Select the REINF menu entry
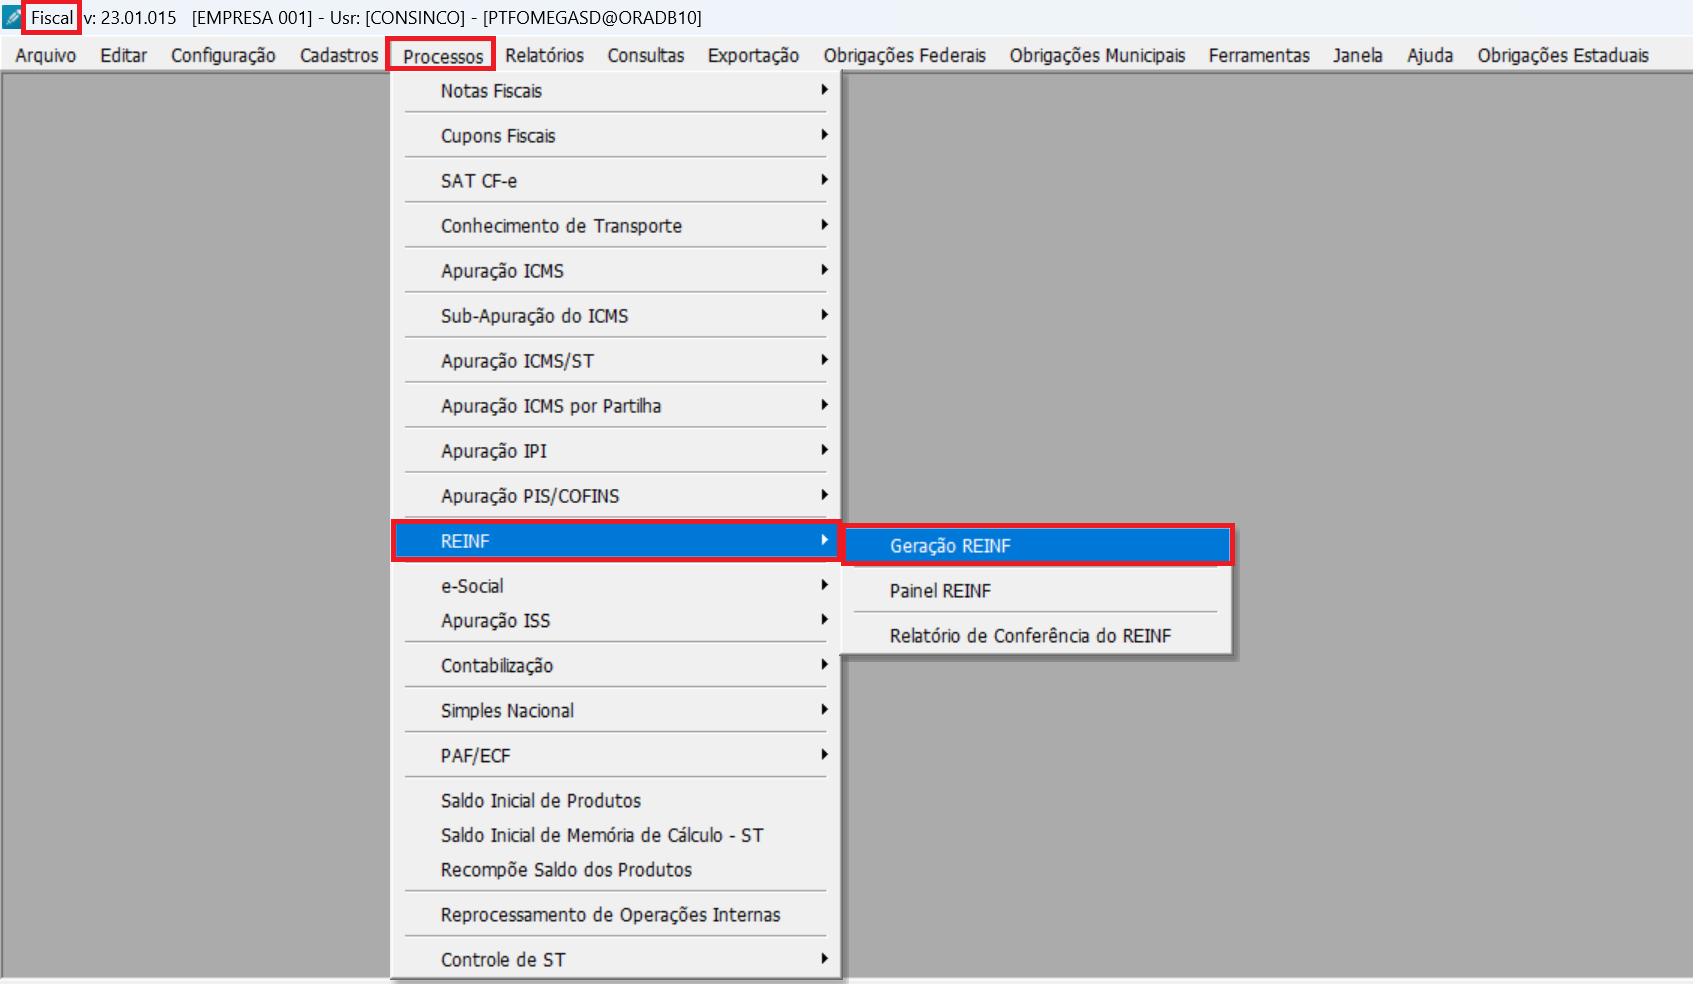The width and height of the screenshot is (1693, 984). (x=616, y=541)
